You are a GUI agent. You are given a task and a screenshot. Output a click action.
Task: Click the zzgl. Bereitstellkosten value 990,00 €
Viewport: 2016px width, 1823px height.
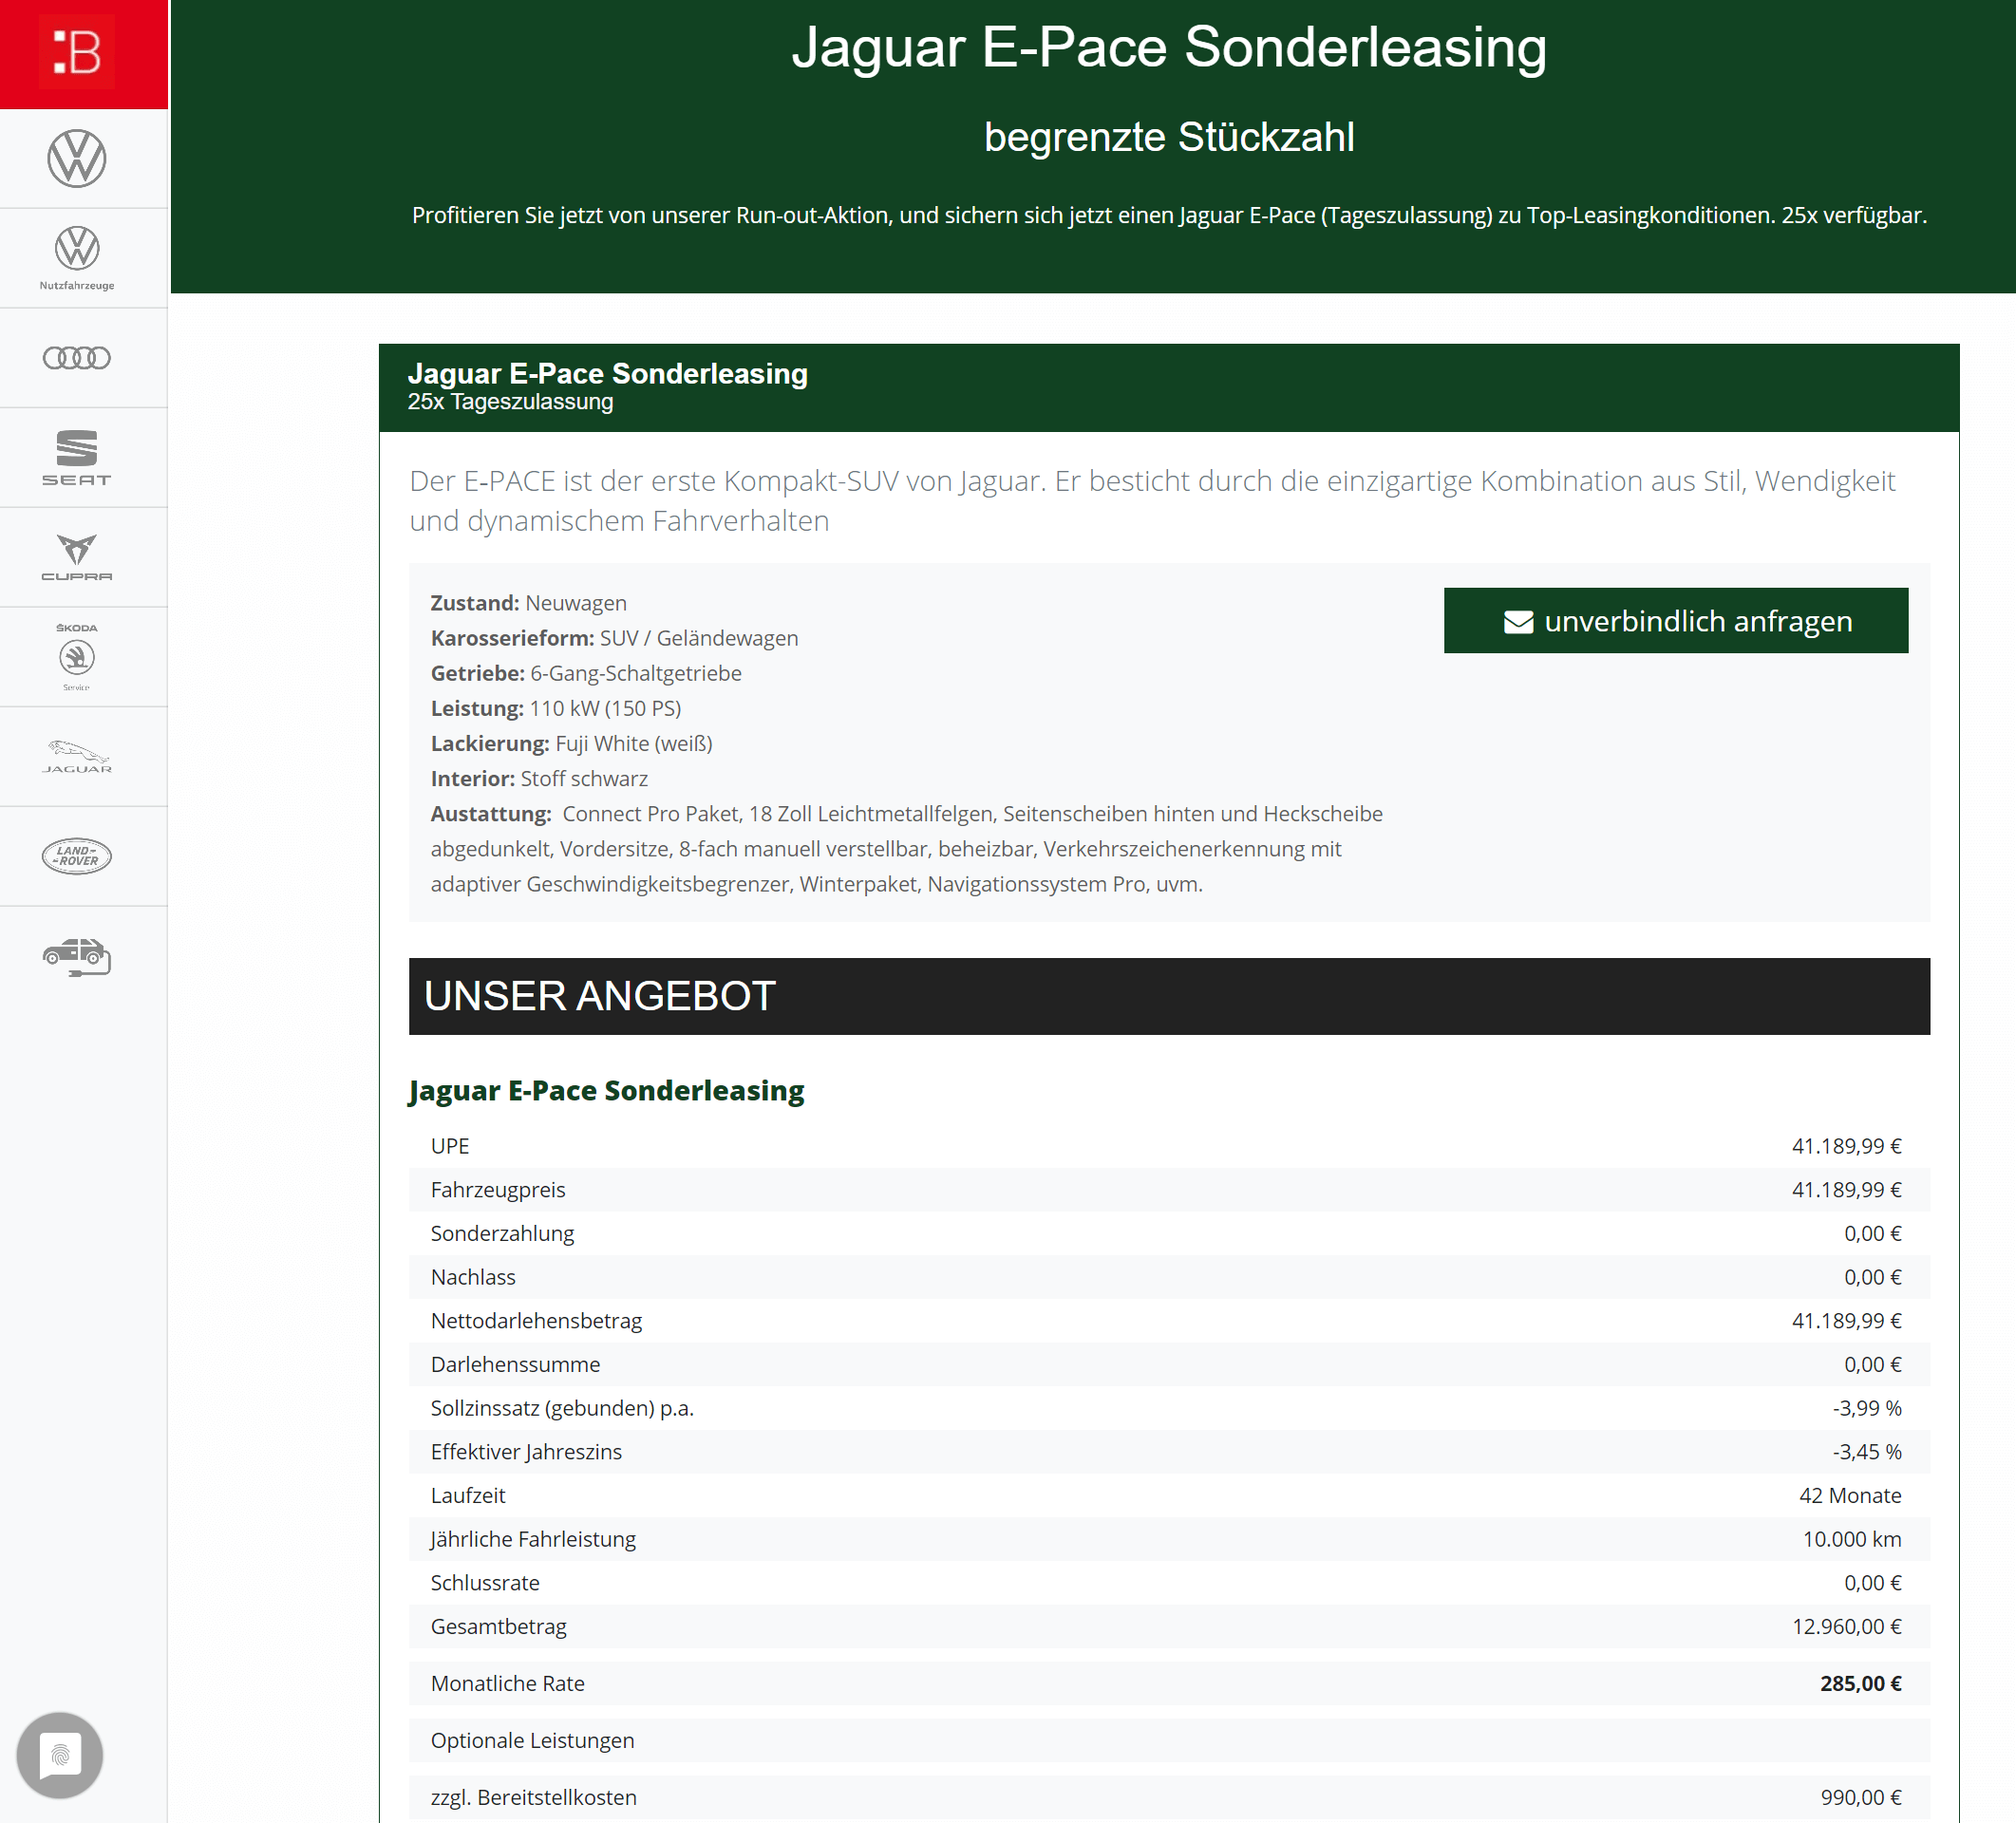[1860, 1798]
